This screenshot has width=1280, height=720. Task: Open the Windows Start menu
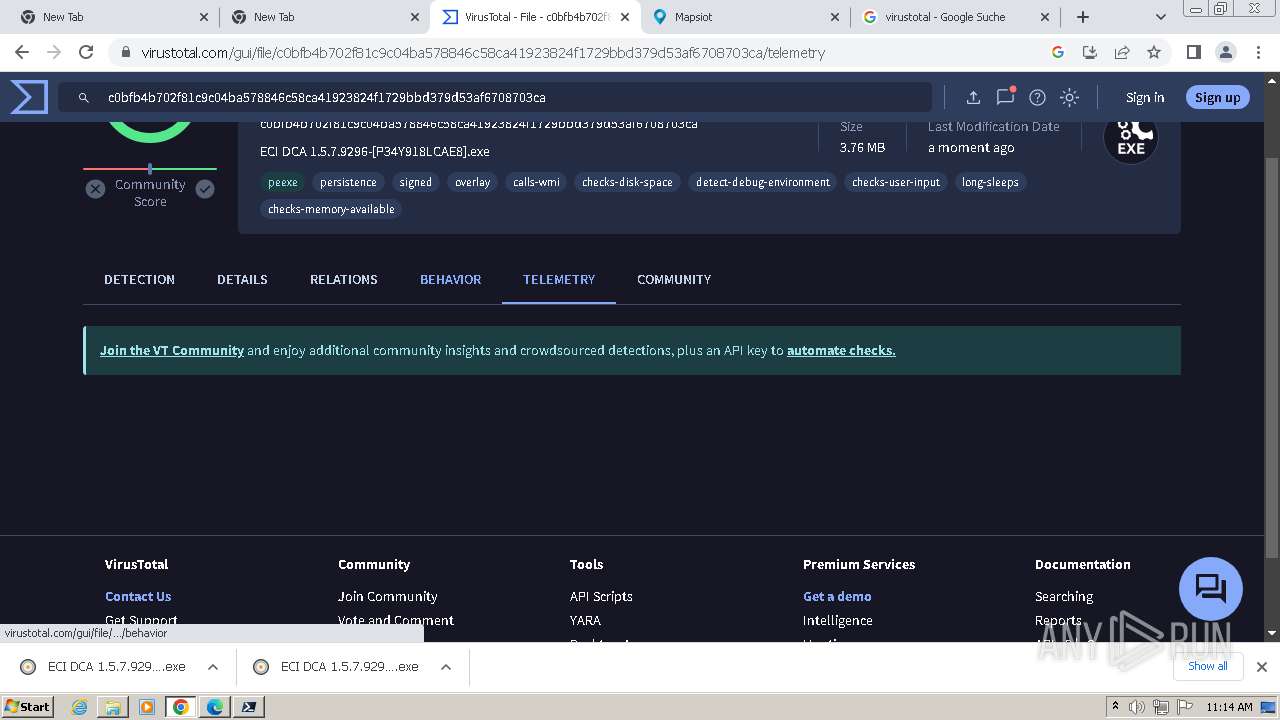point(27,706)
